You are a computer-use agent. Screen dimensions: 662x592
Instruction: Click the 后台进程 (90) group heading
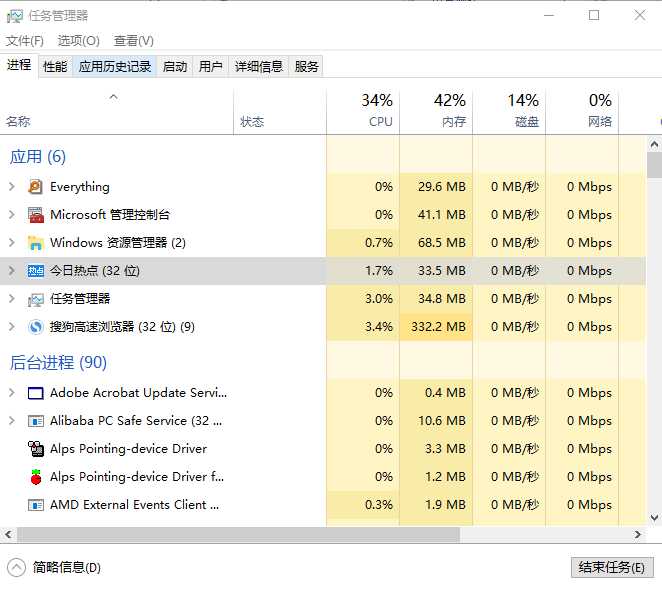(x=58, y=362)
